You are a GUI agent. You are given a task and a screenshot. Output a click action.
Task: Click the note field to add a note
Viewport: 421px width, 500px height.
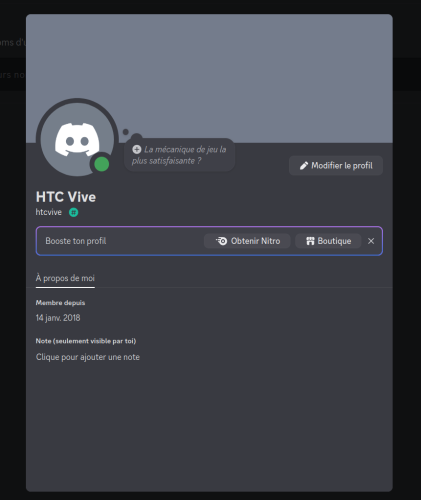click(88, 357)
